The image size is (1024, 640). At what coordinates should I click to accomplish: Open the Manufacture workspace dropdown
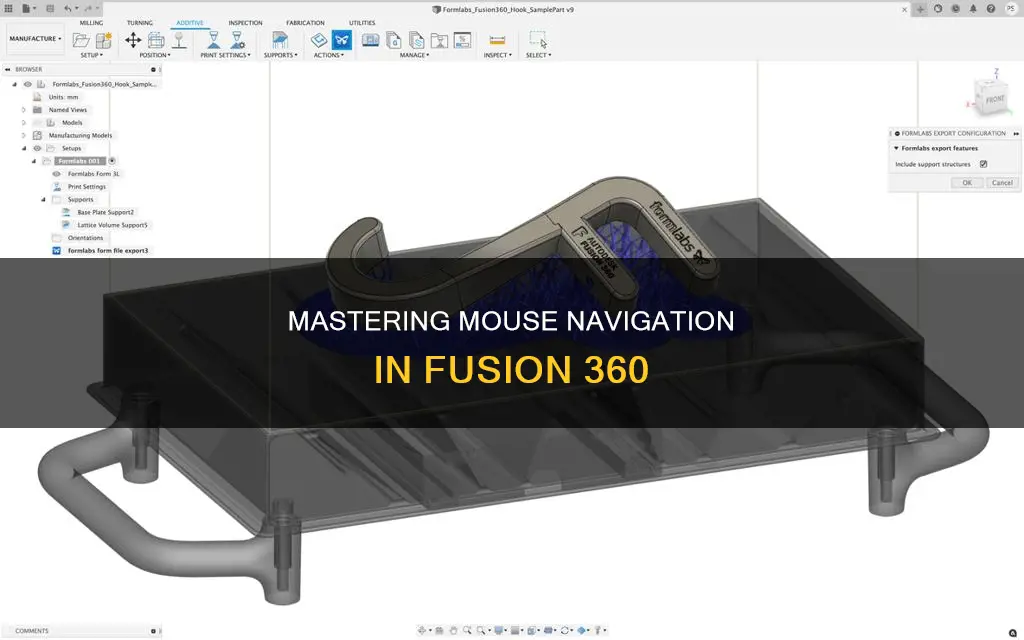35,39
